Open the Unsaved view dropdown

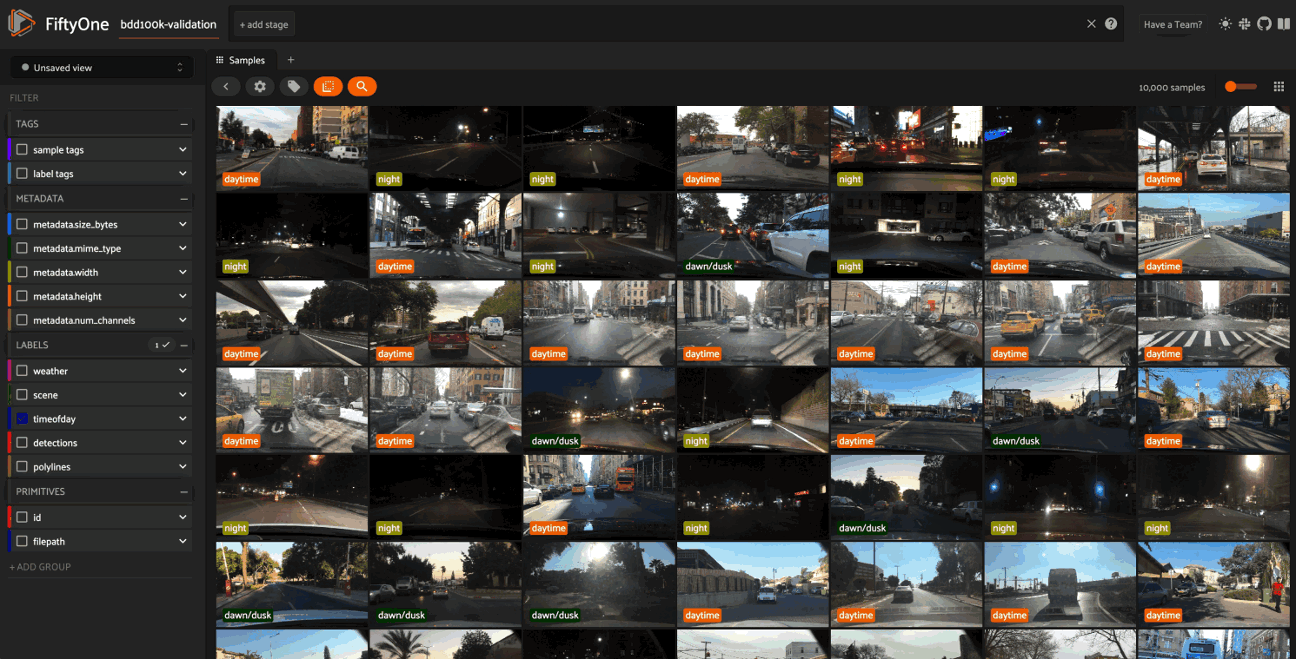tap(102, 68)
